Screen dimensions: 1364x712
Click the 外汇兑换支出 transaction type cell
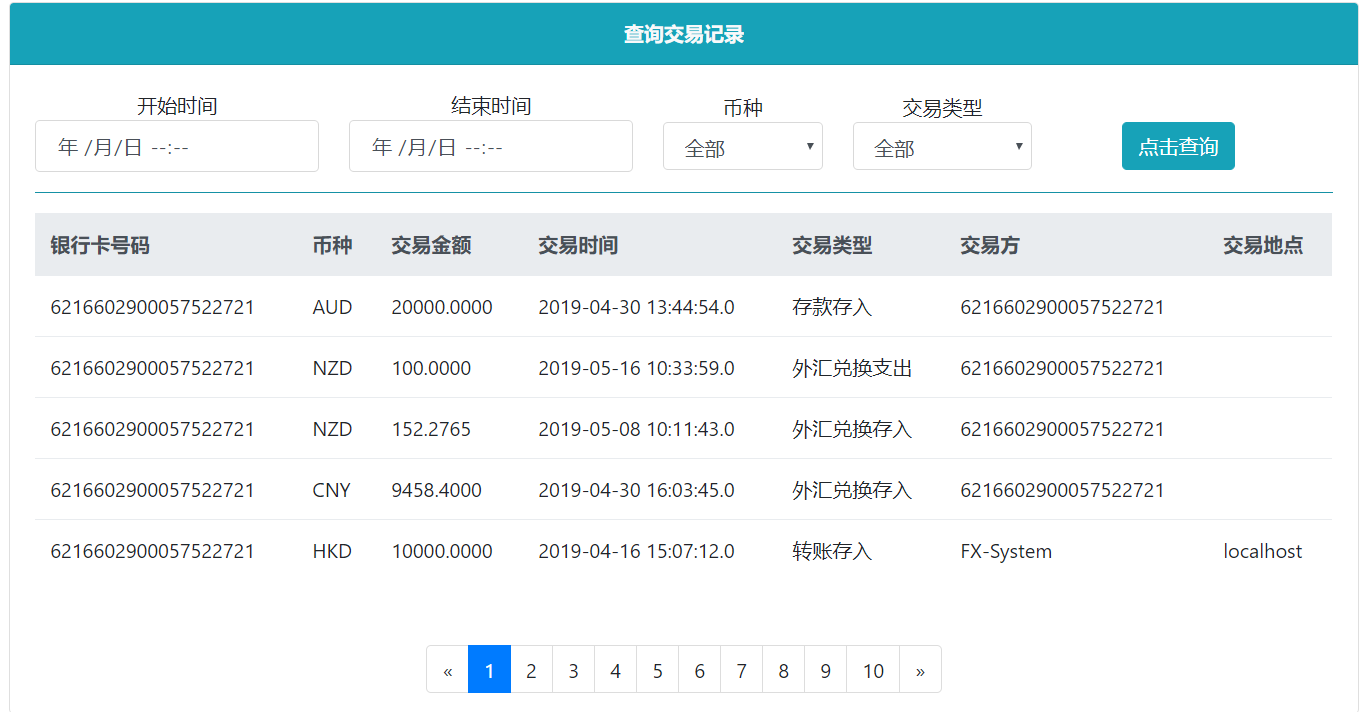point(852,368)
